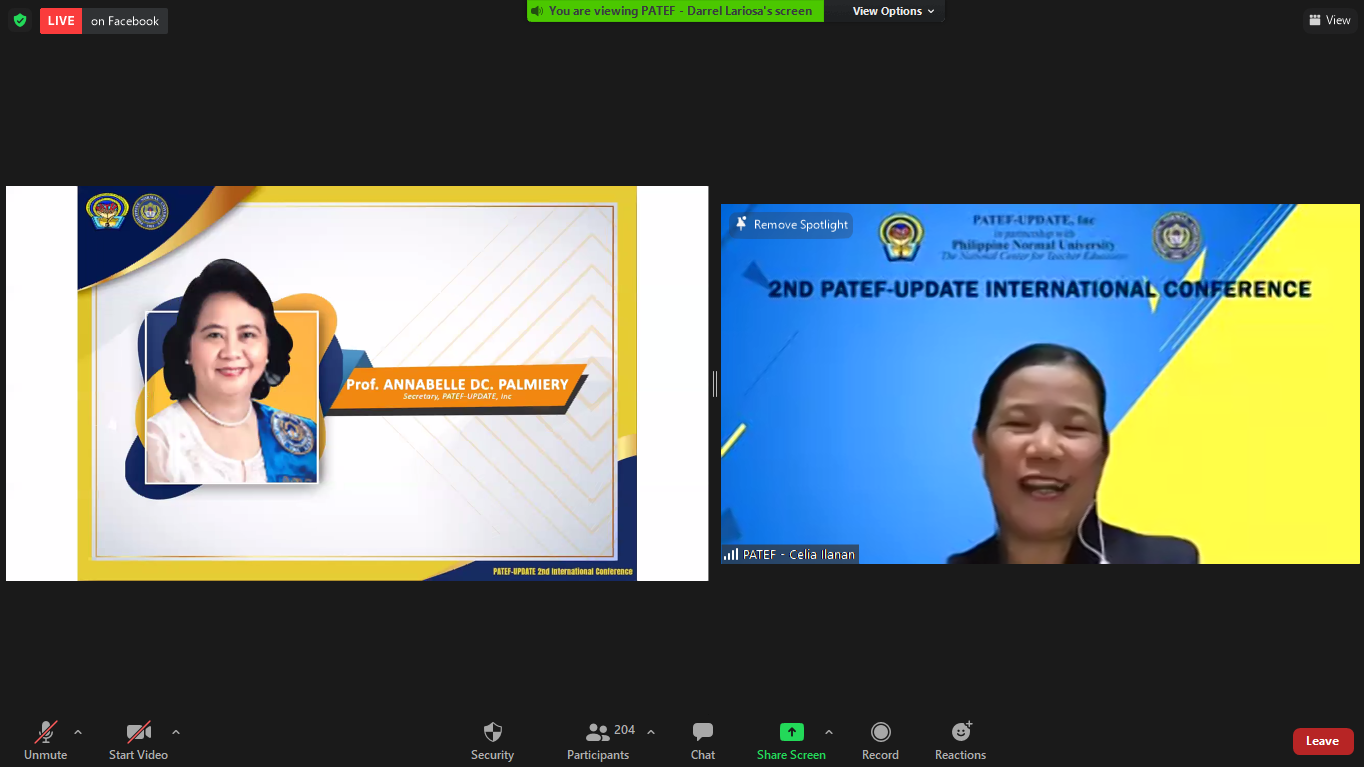Start recording with the Record icon

click(880, 732)
